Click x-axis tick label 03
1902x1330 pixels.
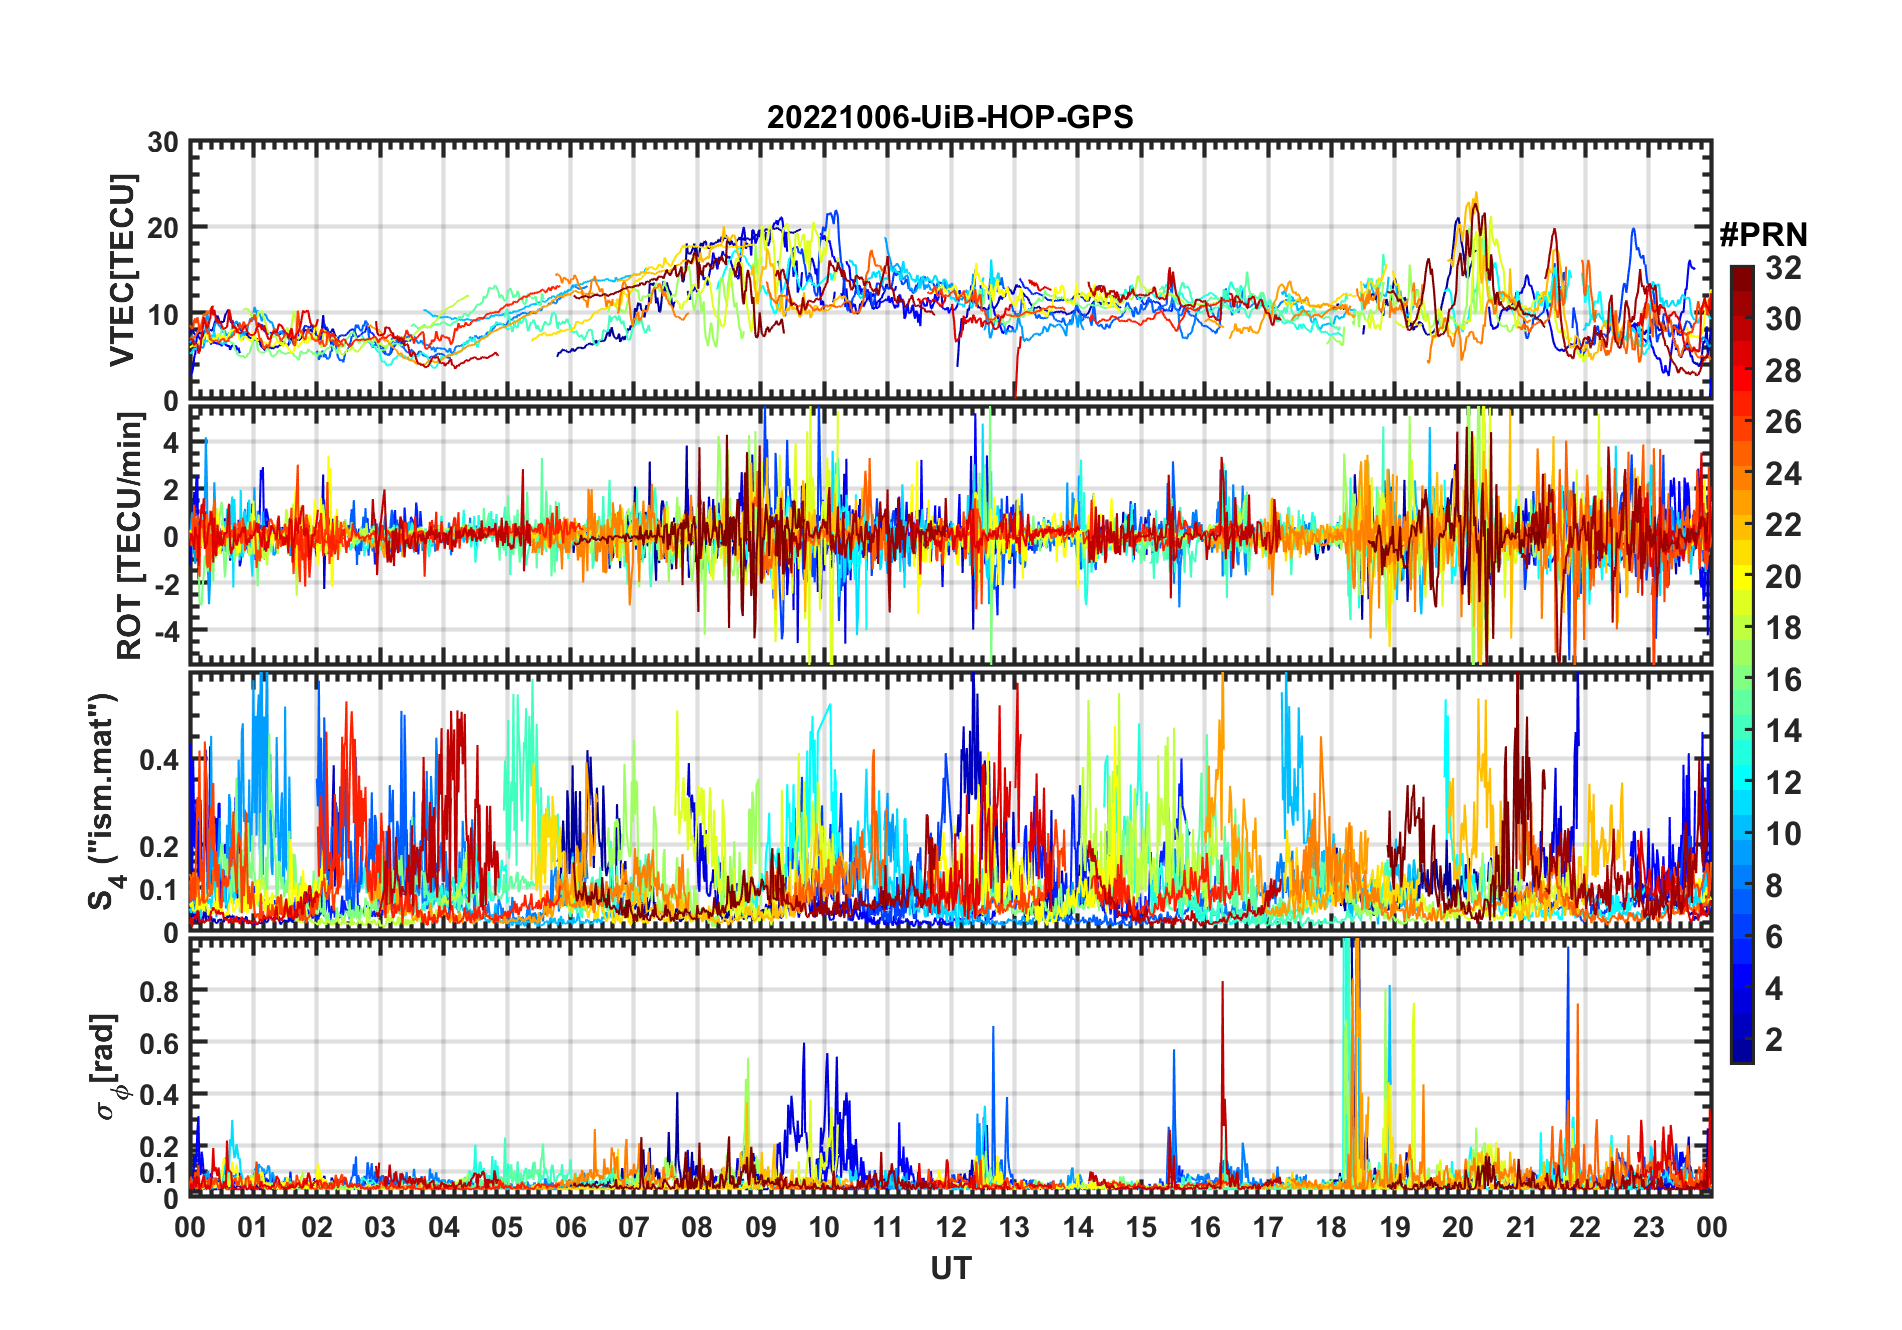click(381, 1228)
